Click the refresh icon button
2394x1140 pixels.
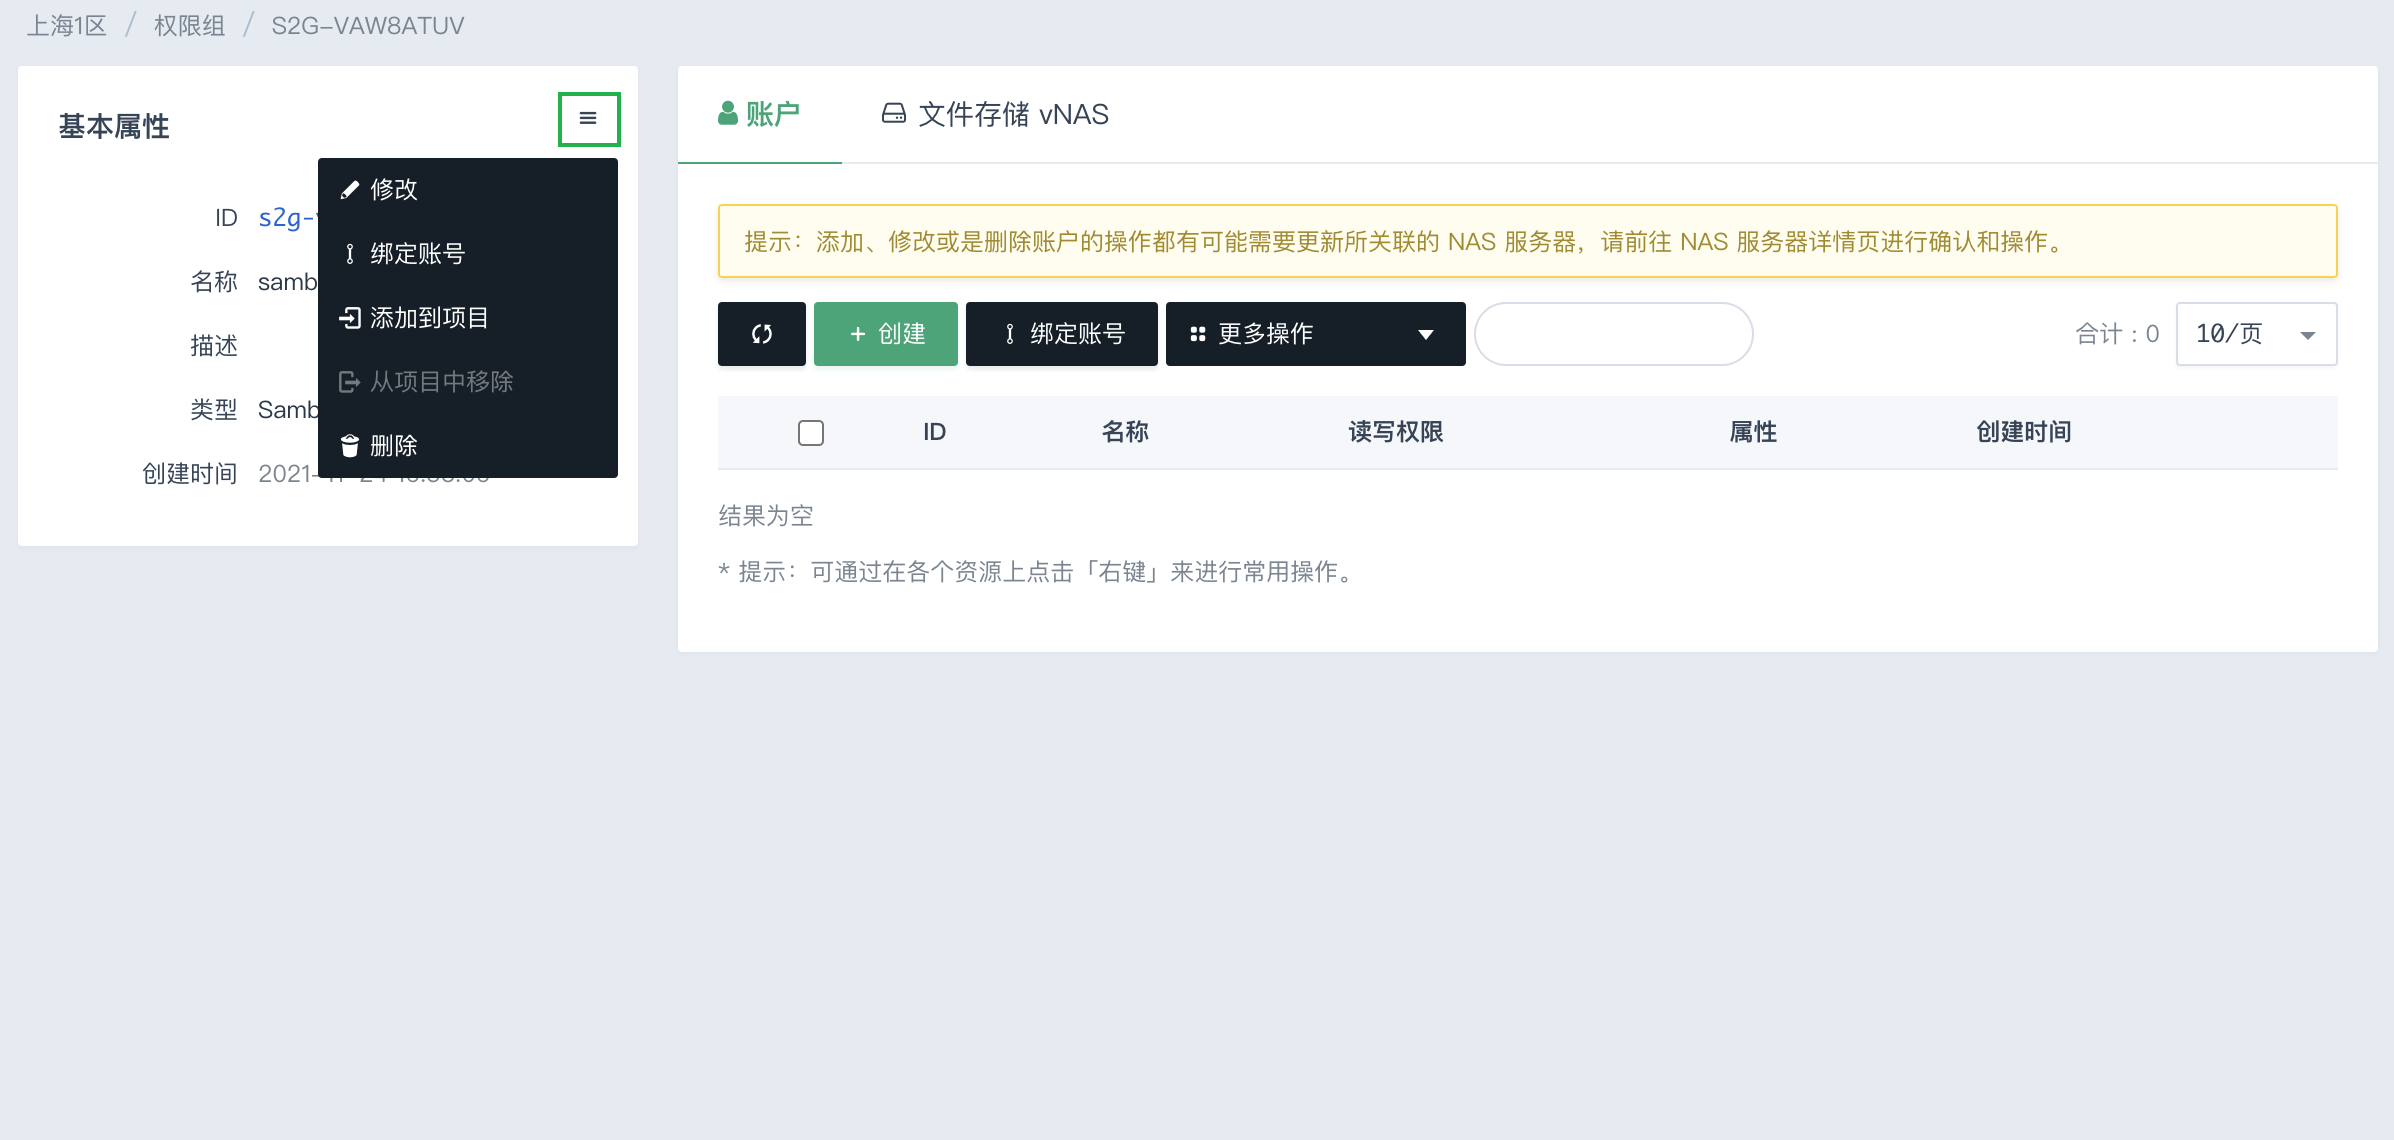click(x=761, y=334)
